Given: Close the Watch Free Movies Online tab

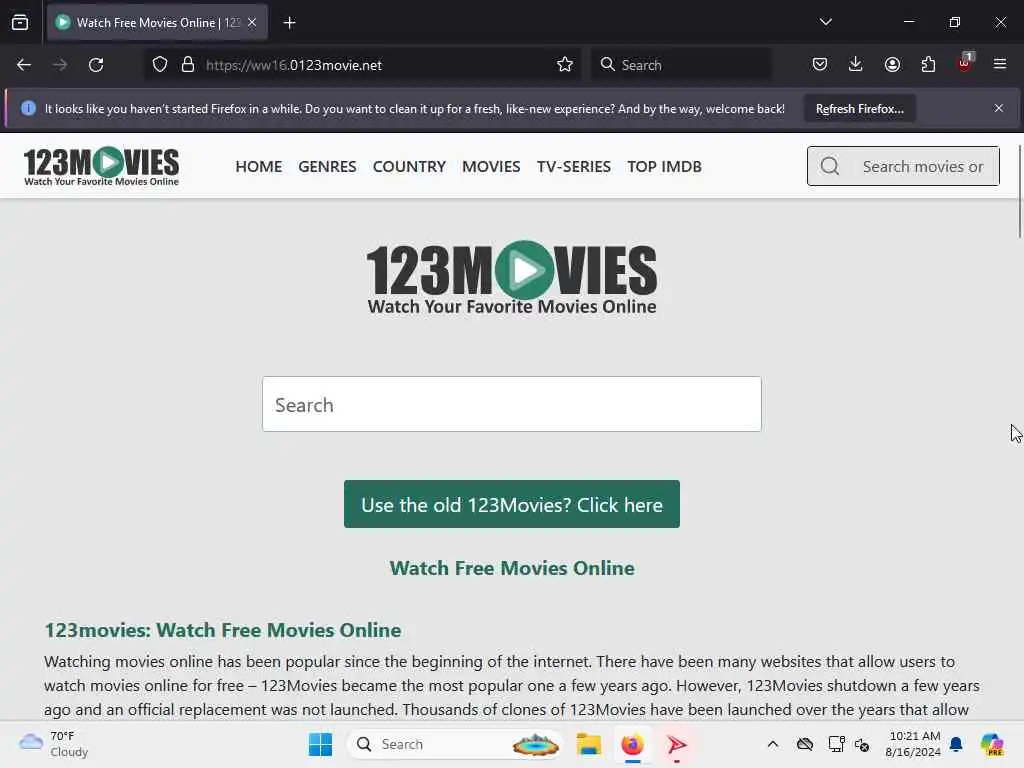Looking at the screenshot, I should tap(252, 23).
